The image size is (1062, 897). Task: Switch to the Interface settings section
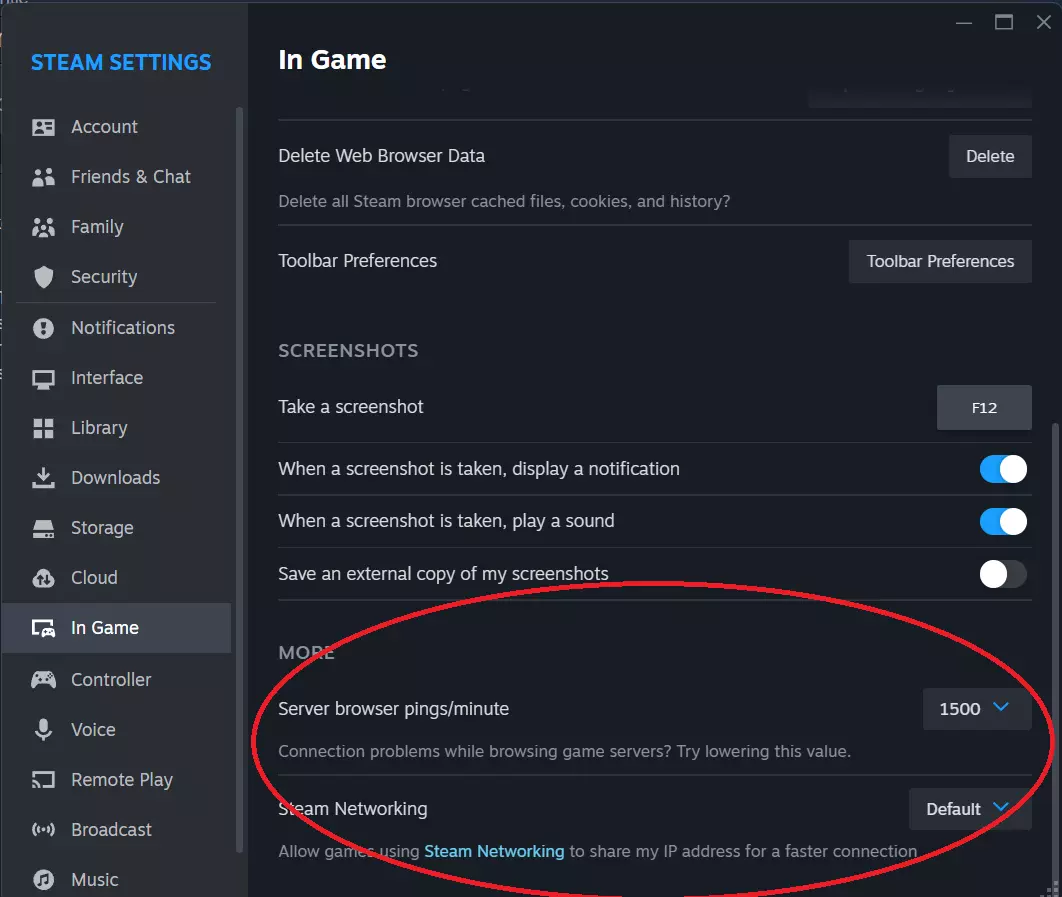[106, 378]
